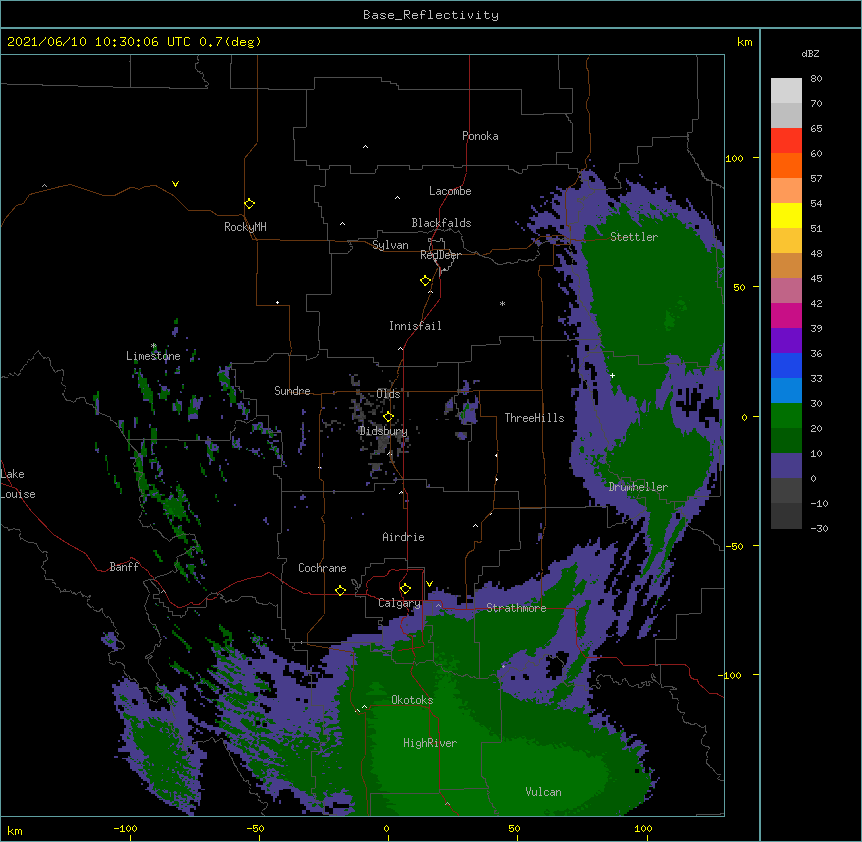Click the light gray 70-80 dBZ legend swatch
The height and width of the screenshot is (842, 862).
pyautogui.click(x=786, y=91)
